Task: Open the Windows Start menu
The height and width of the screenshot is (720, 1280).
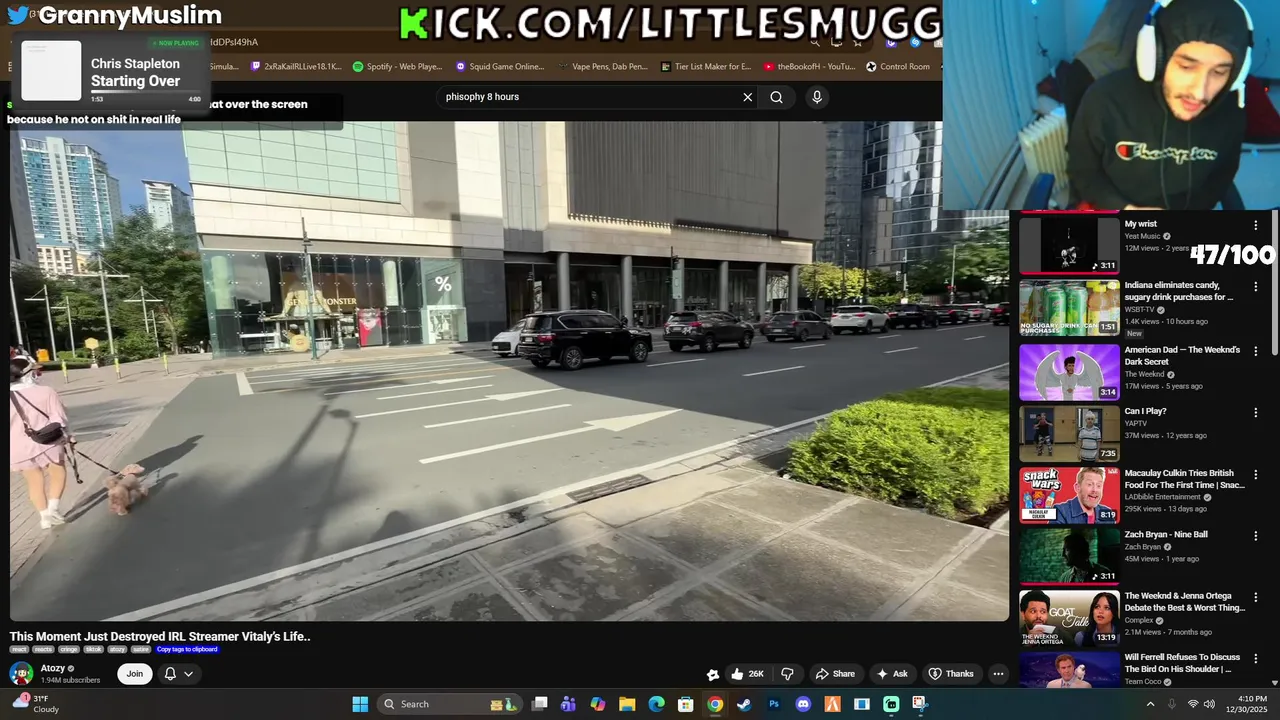Action: tap(360, 704)
